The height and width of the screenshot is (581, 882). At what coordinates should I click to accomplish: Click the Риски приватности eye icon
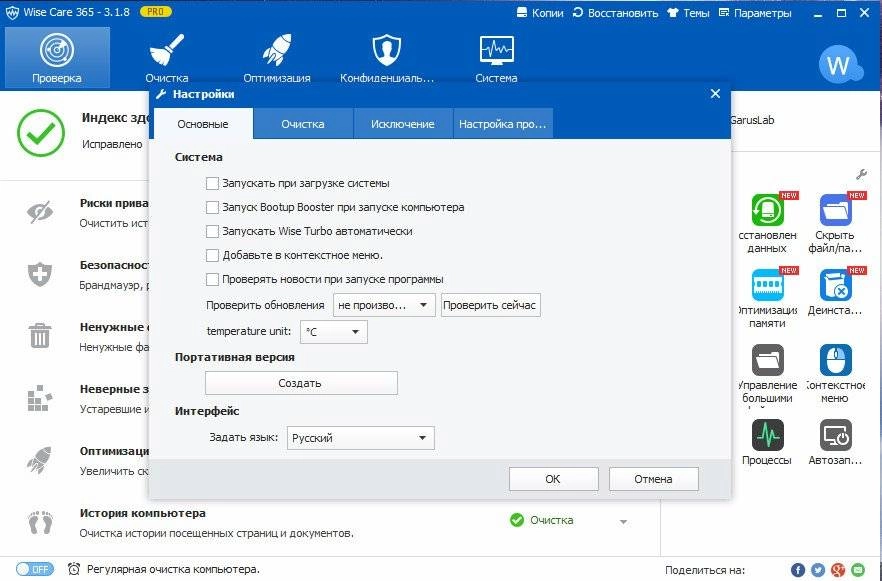click(x=40, y=213)
